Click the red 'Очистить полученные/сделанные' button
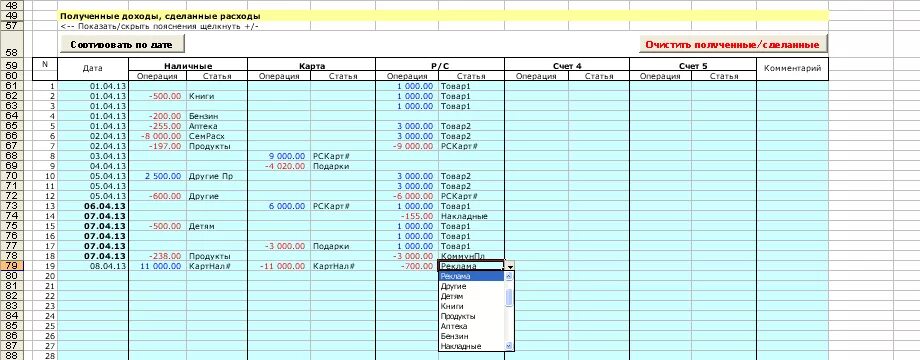The width and height of the screenshot is (920, 360). click(x=733, y=45)
